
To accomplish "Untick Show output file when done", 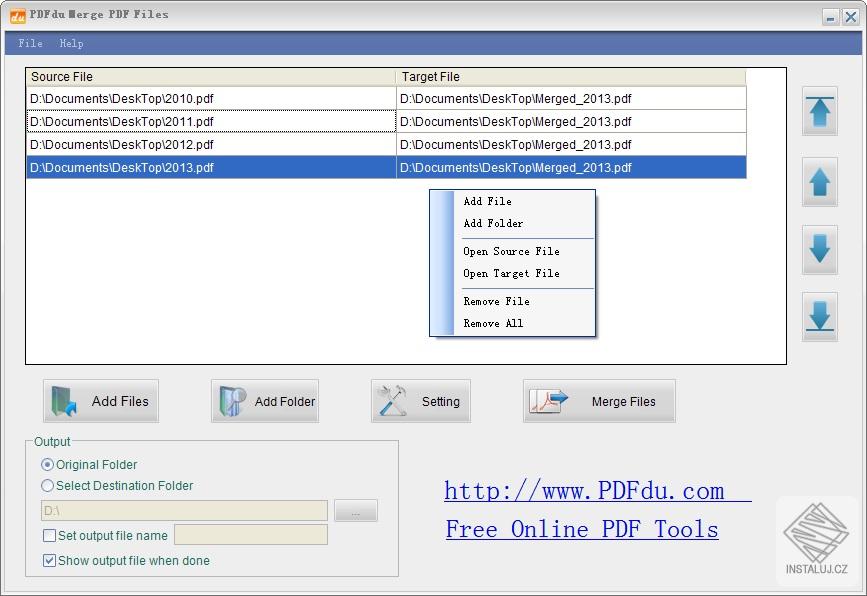I will [50, 561].
